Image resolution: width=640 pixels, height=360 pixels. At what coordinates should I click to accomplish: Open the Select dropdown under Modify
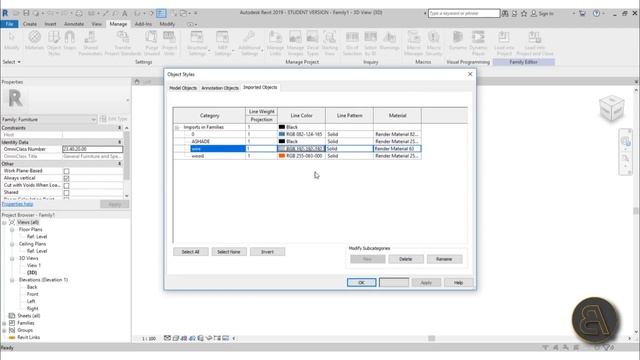(x=11, y=62)
